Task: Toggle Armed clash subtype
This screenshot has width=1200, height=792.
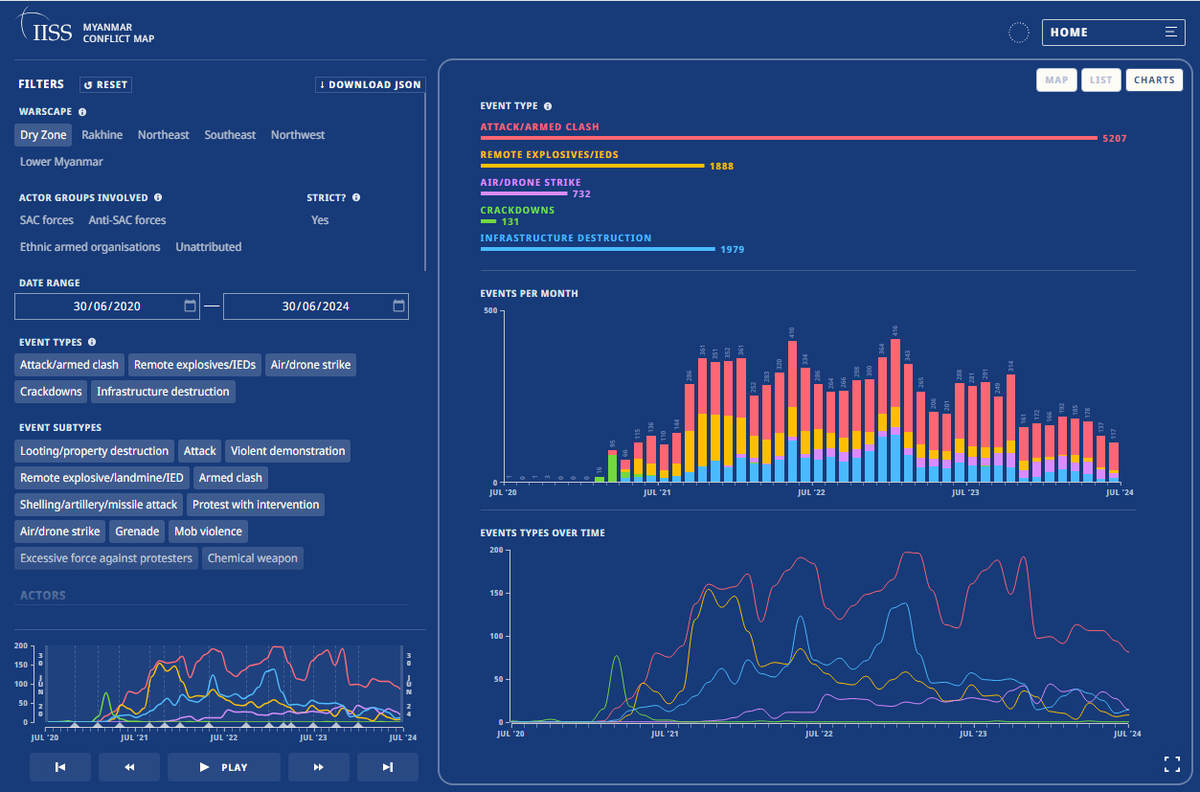Action: [230, 478]
